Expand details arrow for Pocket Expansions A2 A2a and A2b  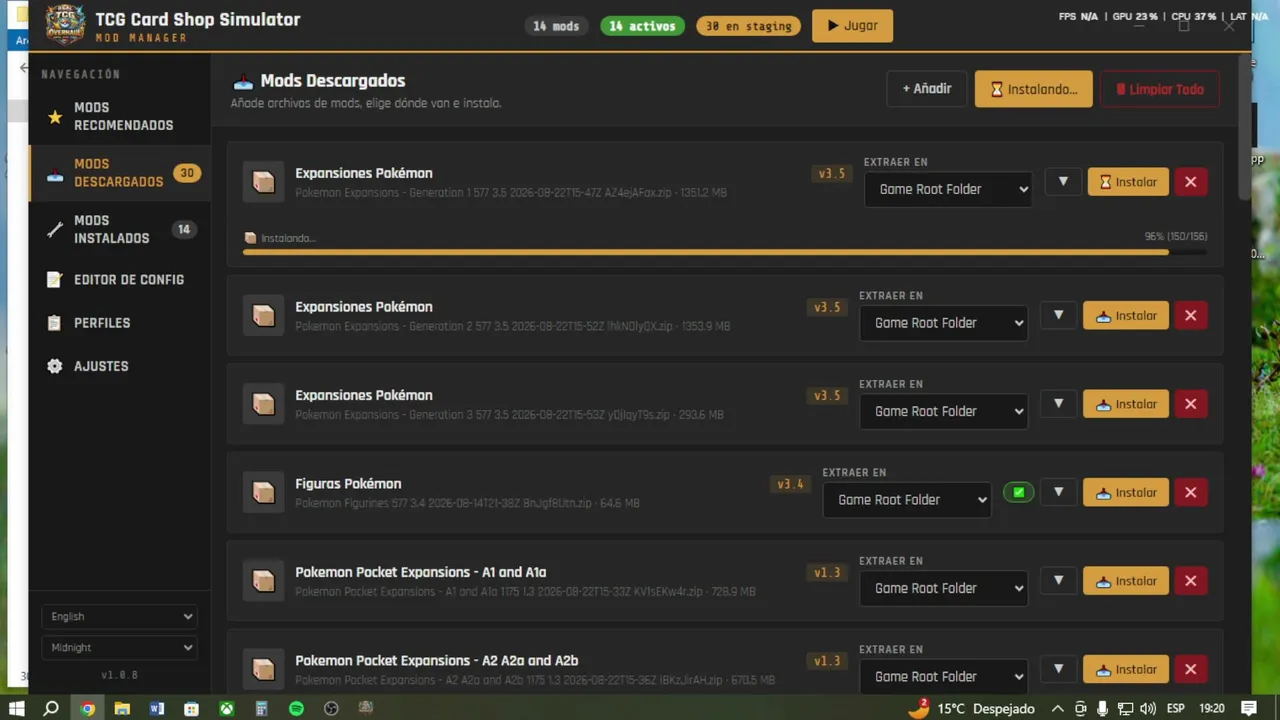coord(1058,670)
